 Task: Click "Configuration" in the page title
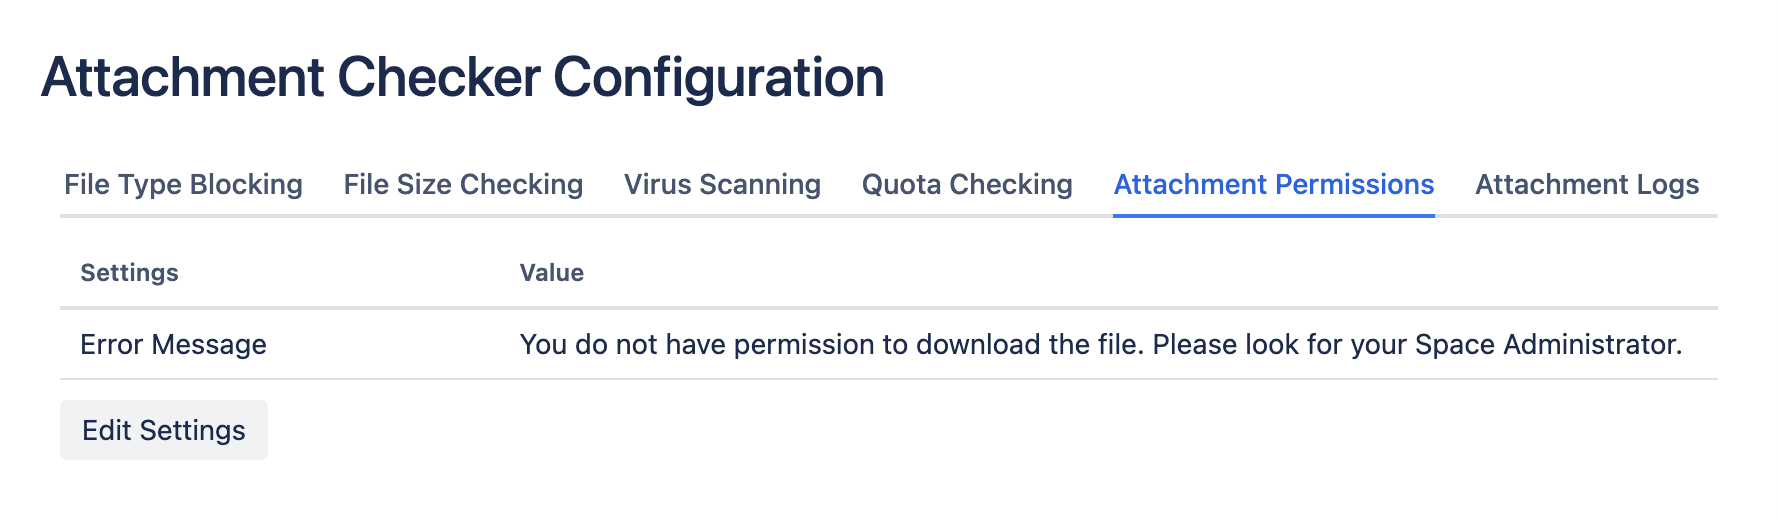[x=718, y=78]
